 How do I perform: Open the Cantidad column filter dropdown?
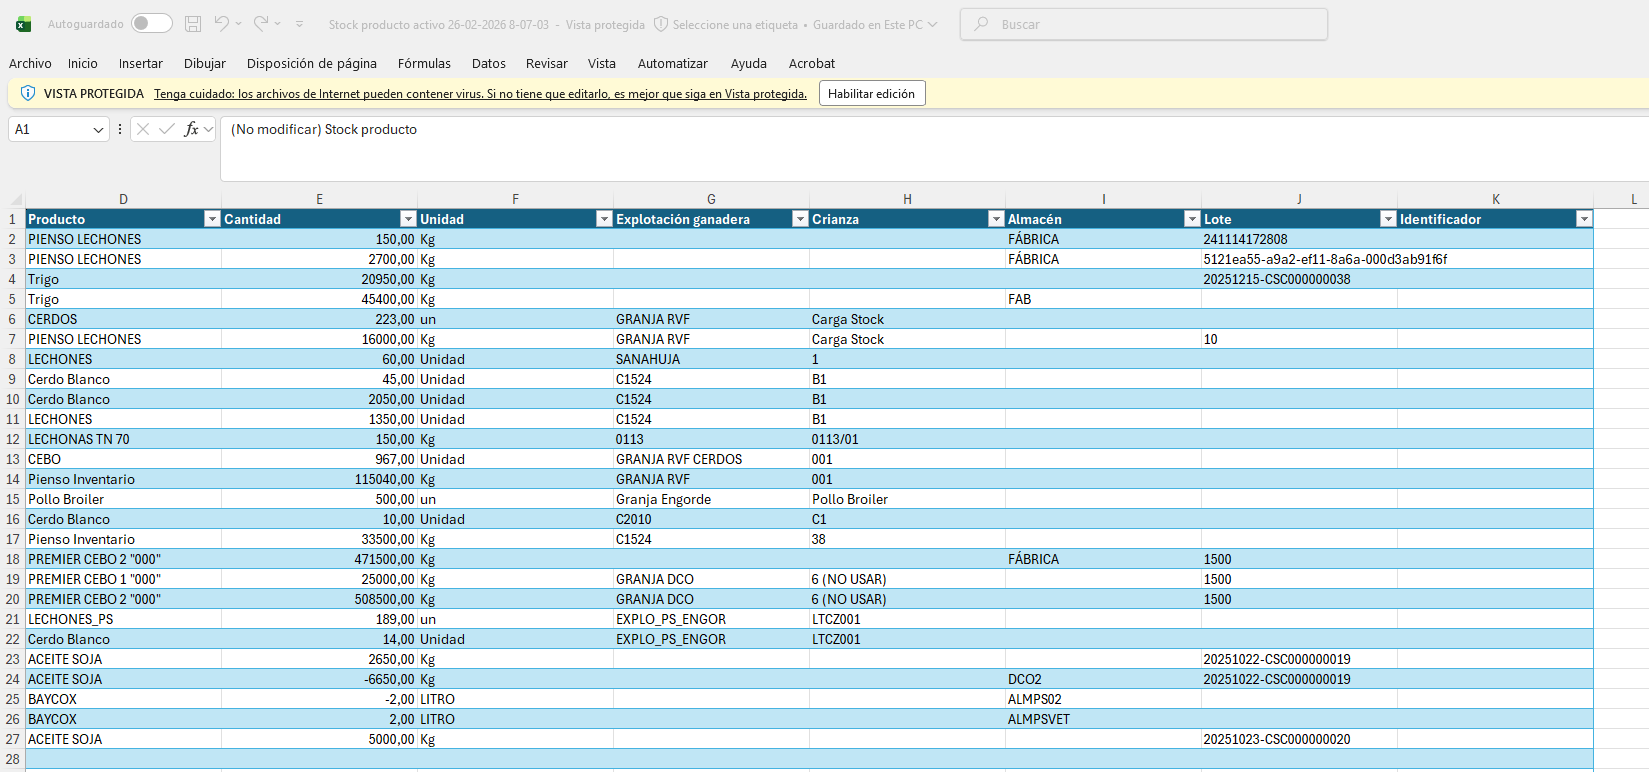(407, 219)
